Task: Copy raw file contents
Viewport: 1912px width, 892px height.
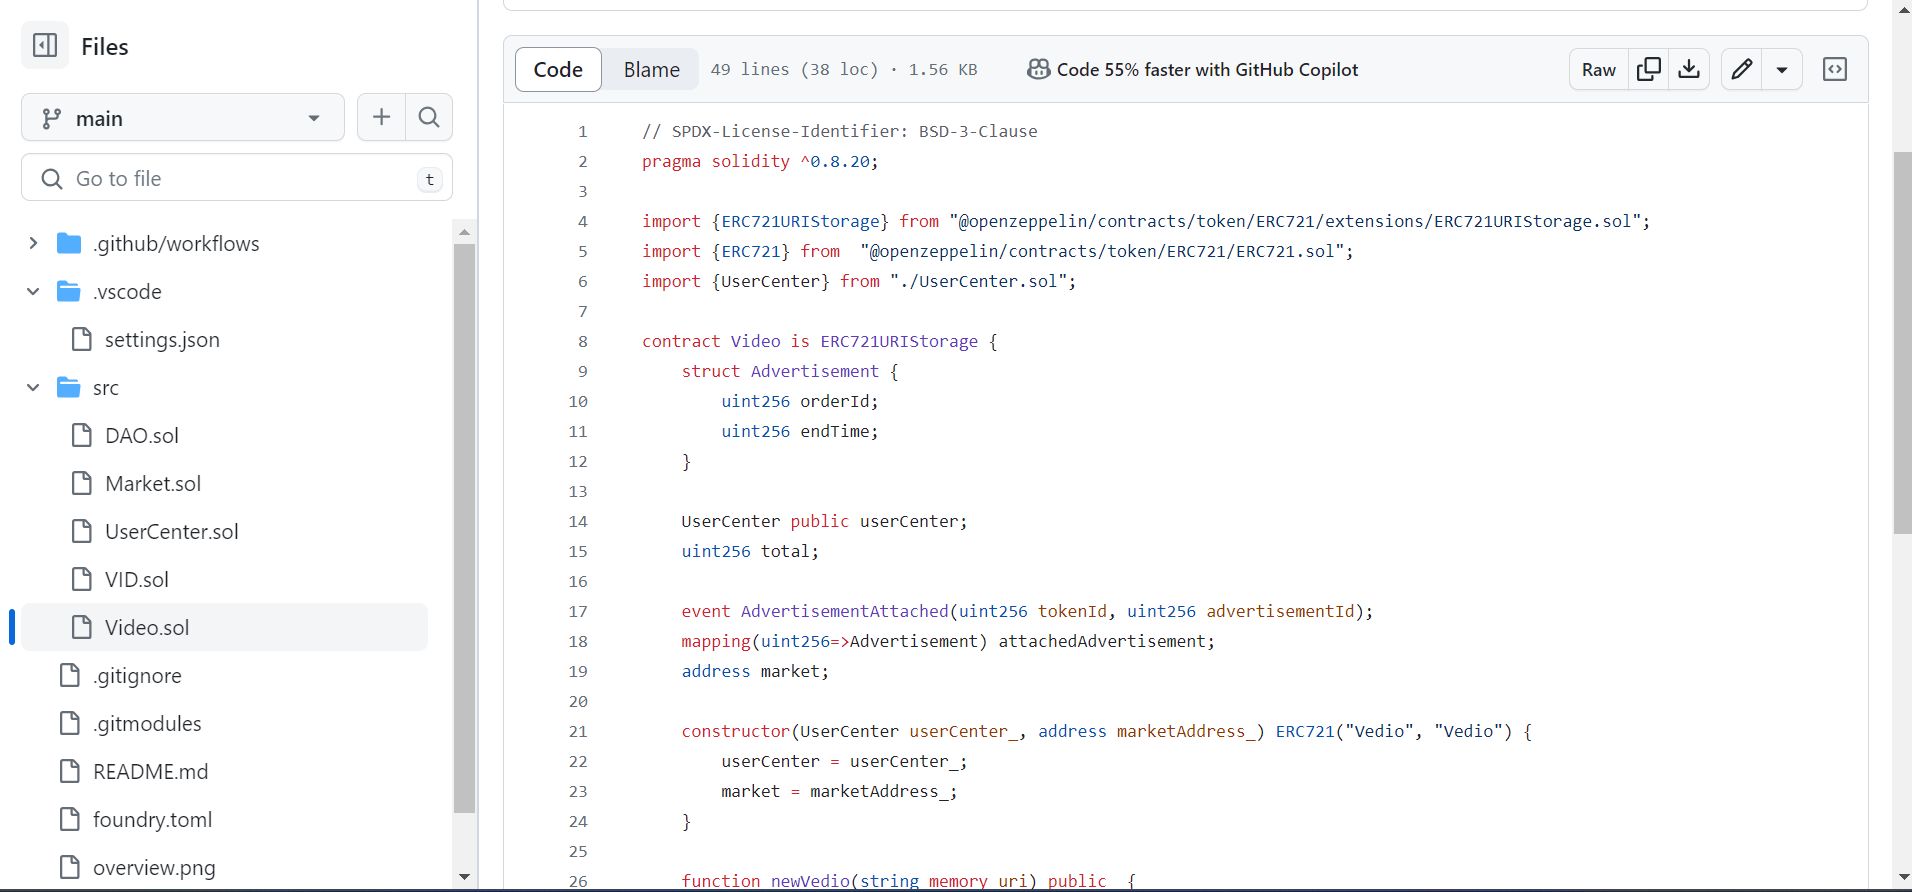Action: pos(1649,69)
